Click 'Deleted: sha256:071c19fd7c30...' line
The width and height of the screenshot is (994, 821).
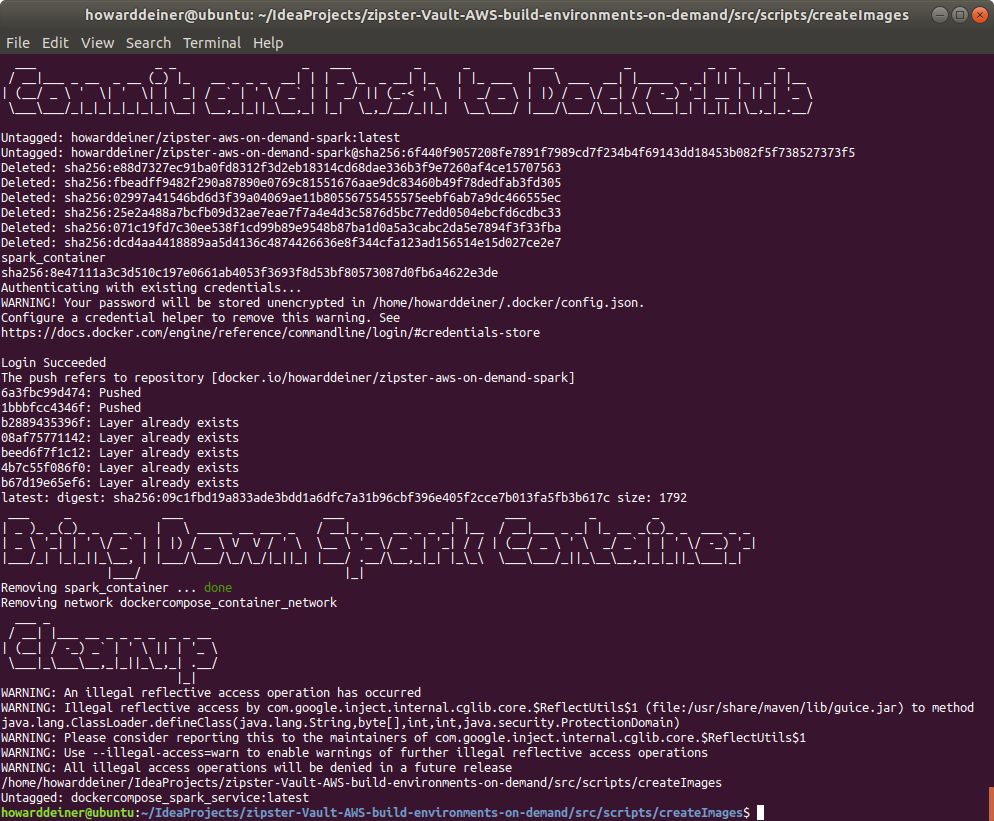(x=281, y=228)
